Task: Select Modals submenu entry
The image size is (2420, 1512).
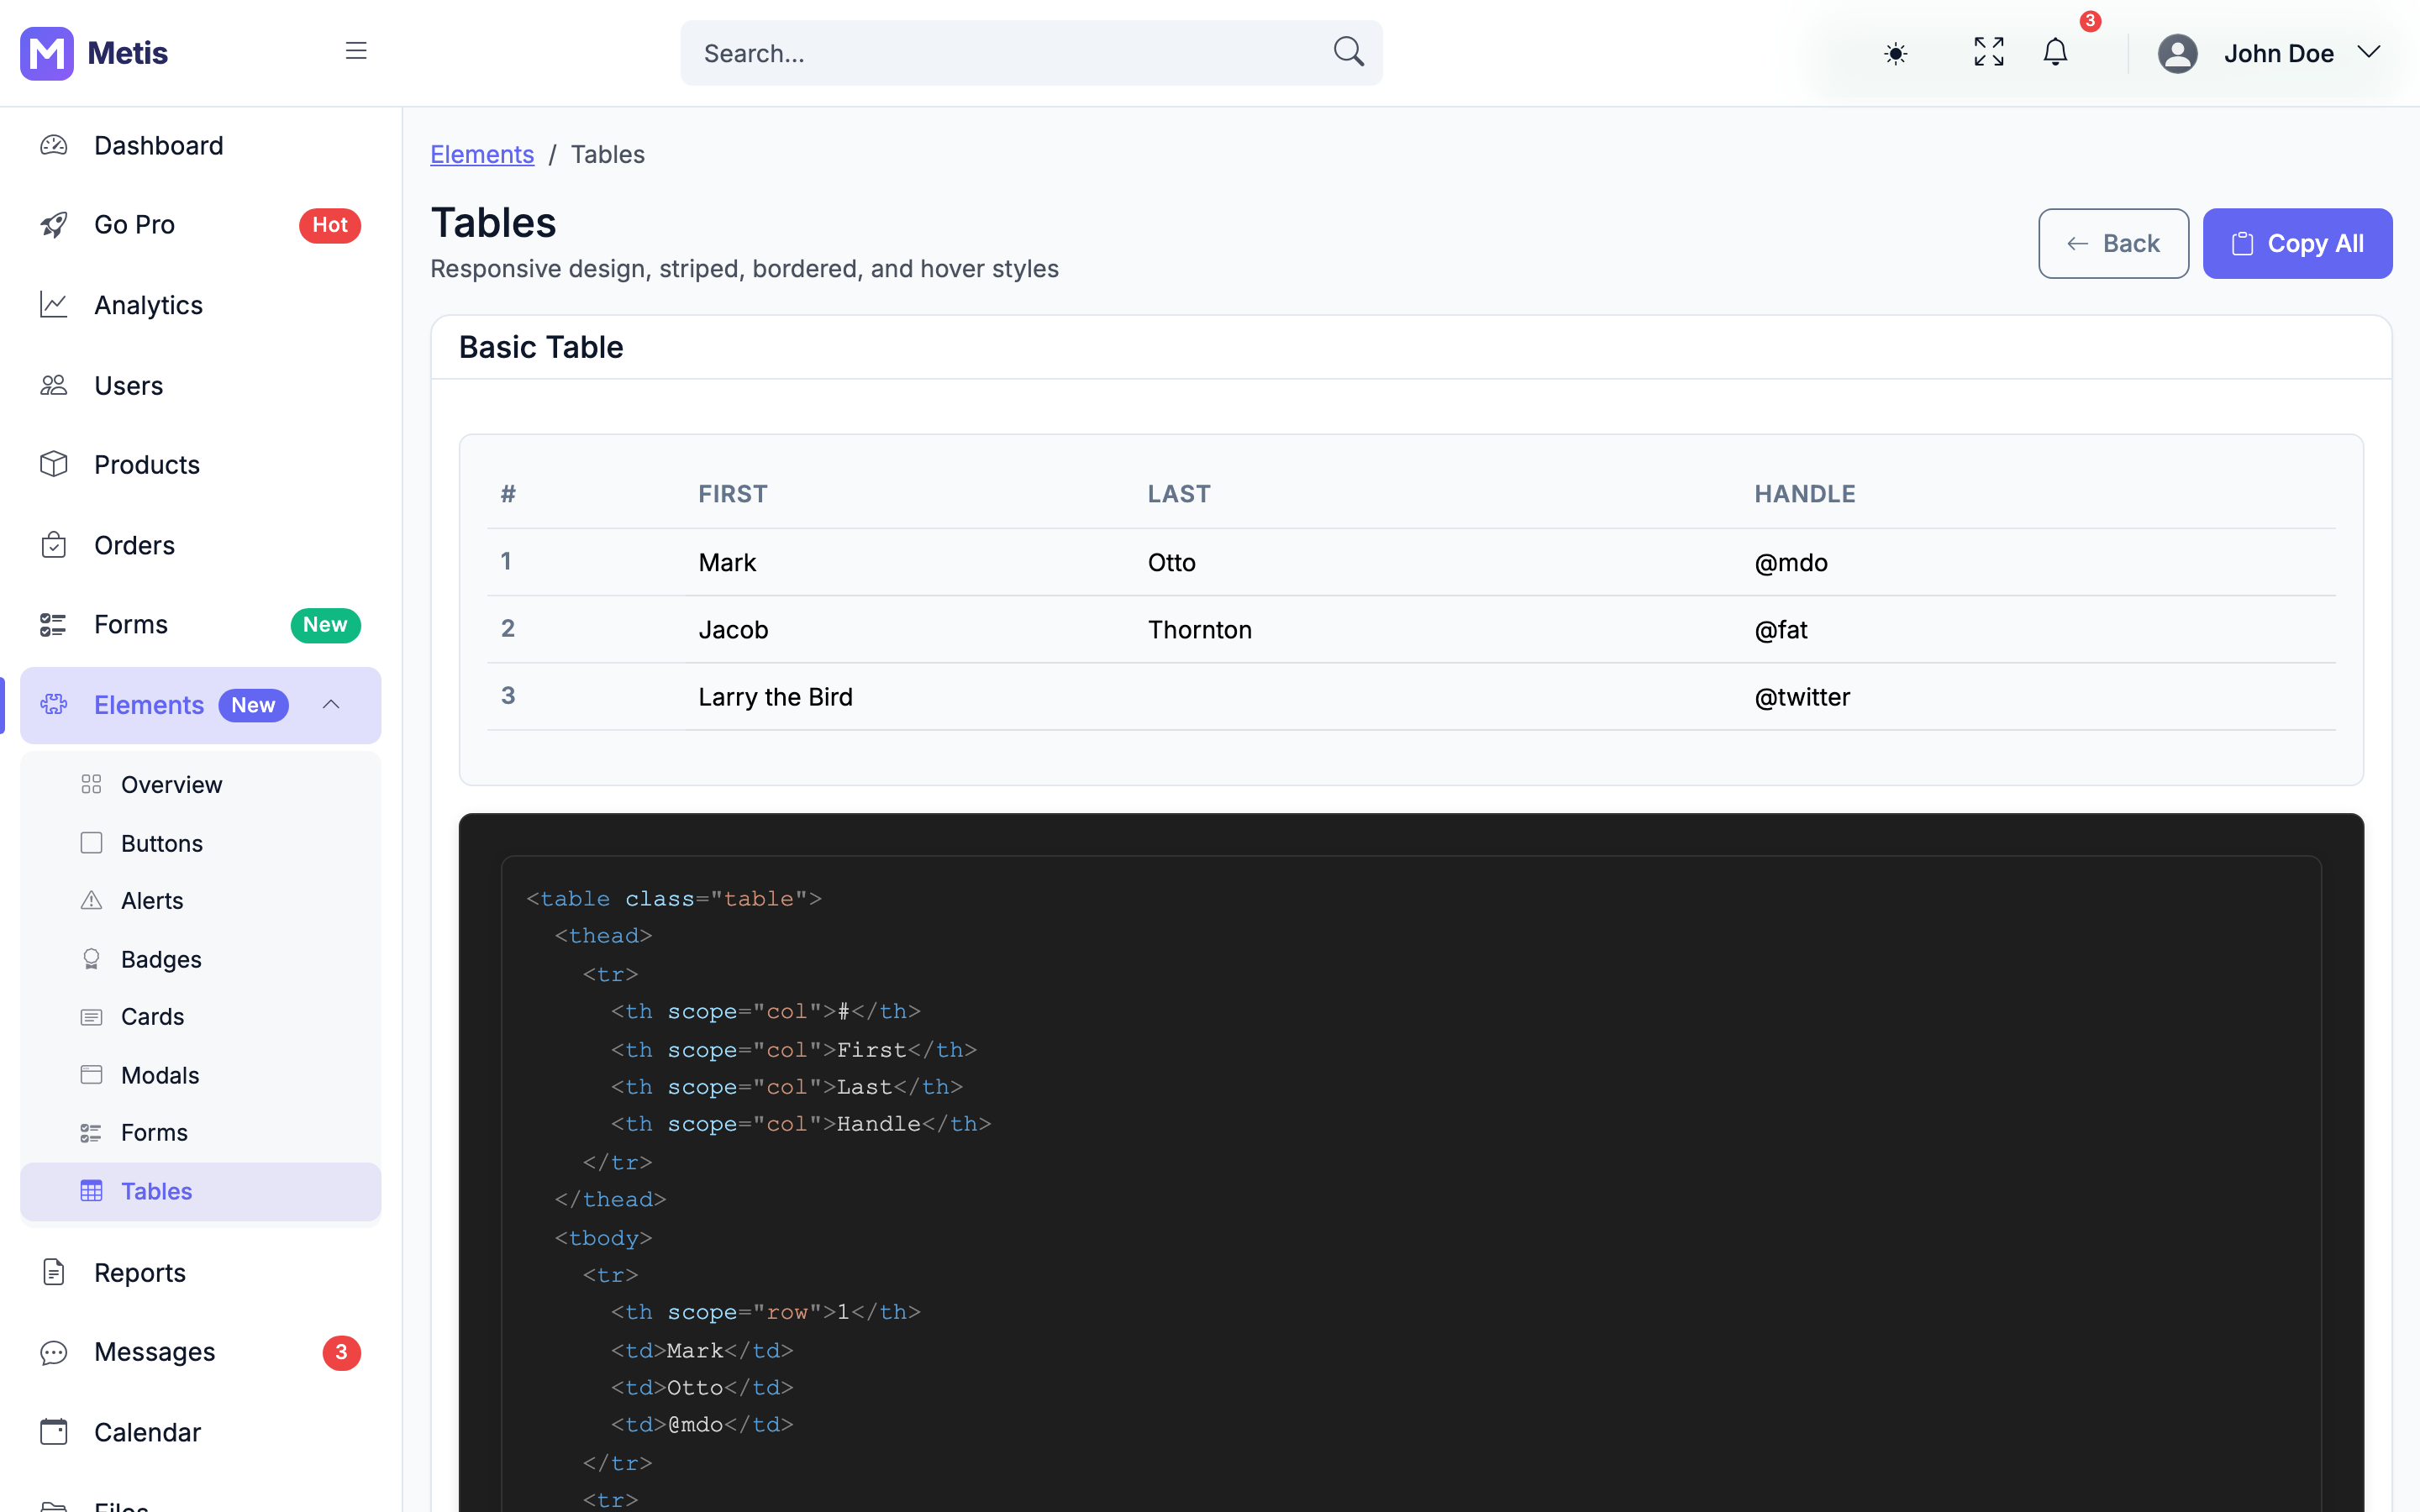Action: (200, 1075)
